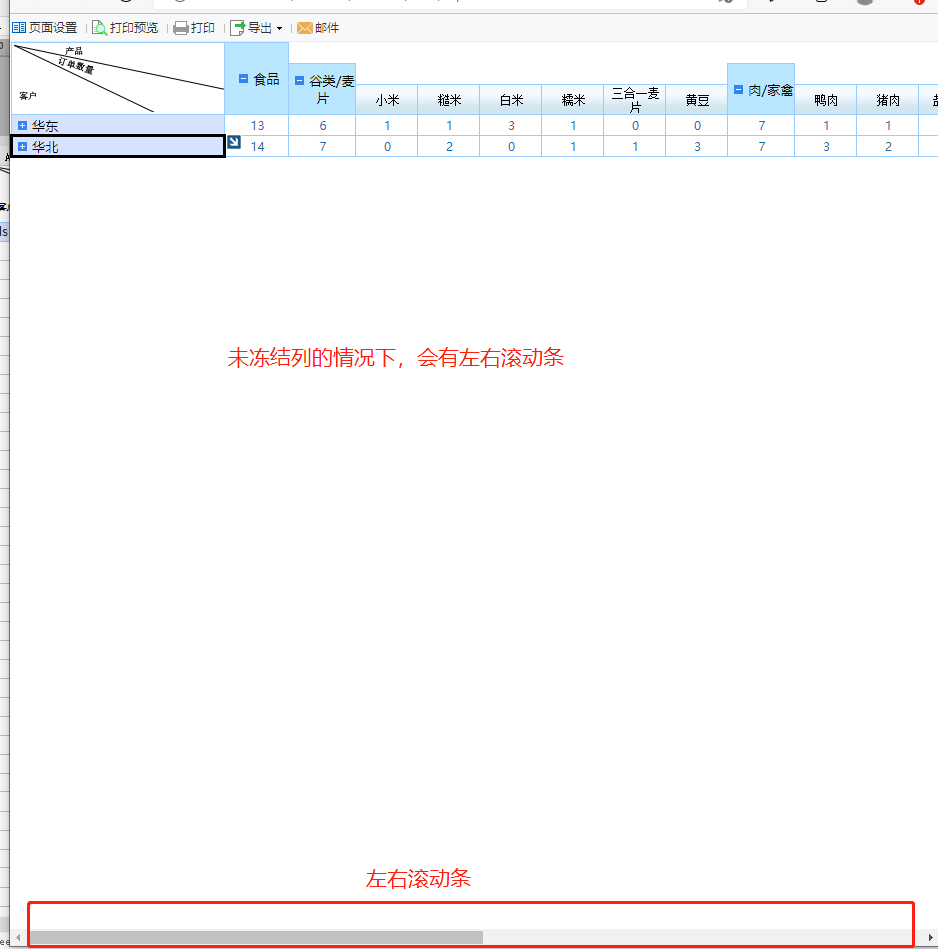Click the 华东 食品 value 13
The height and width of the screenshot is (949, 938).
pyautogui.click(x=257, y=125)
